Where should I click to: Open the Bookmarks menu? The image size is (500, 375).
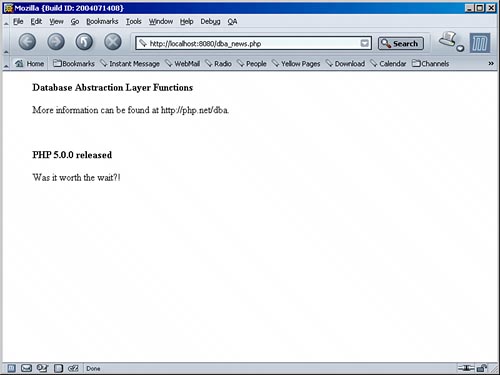102,22
